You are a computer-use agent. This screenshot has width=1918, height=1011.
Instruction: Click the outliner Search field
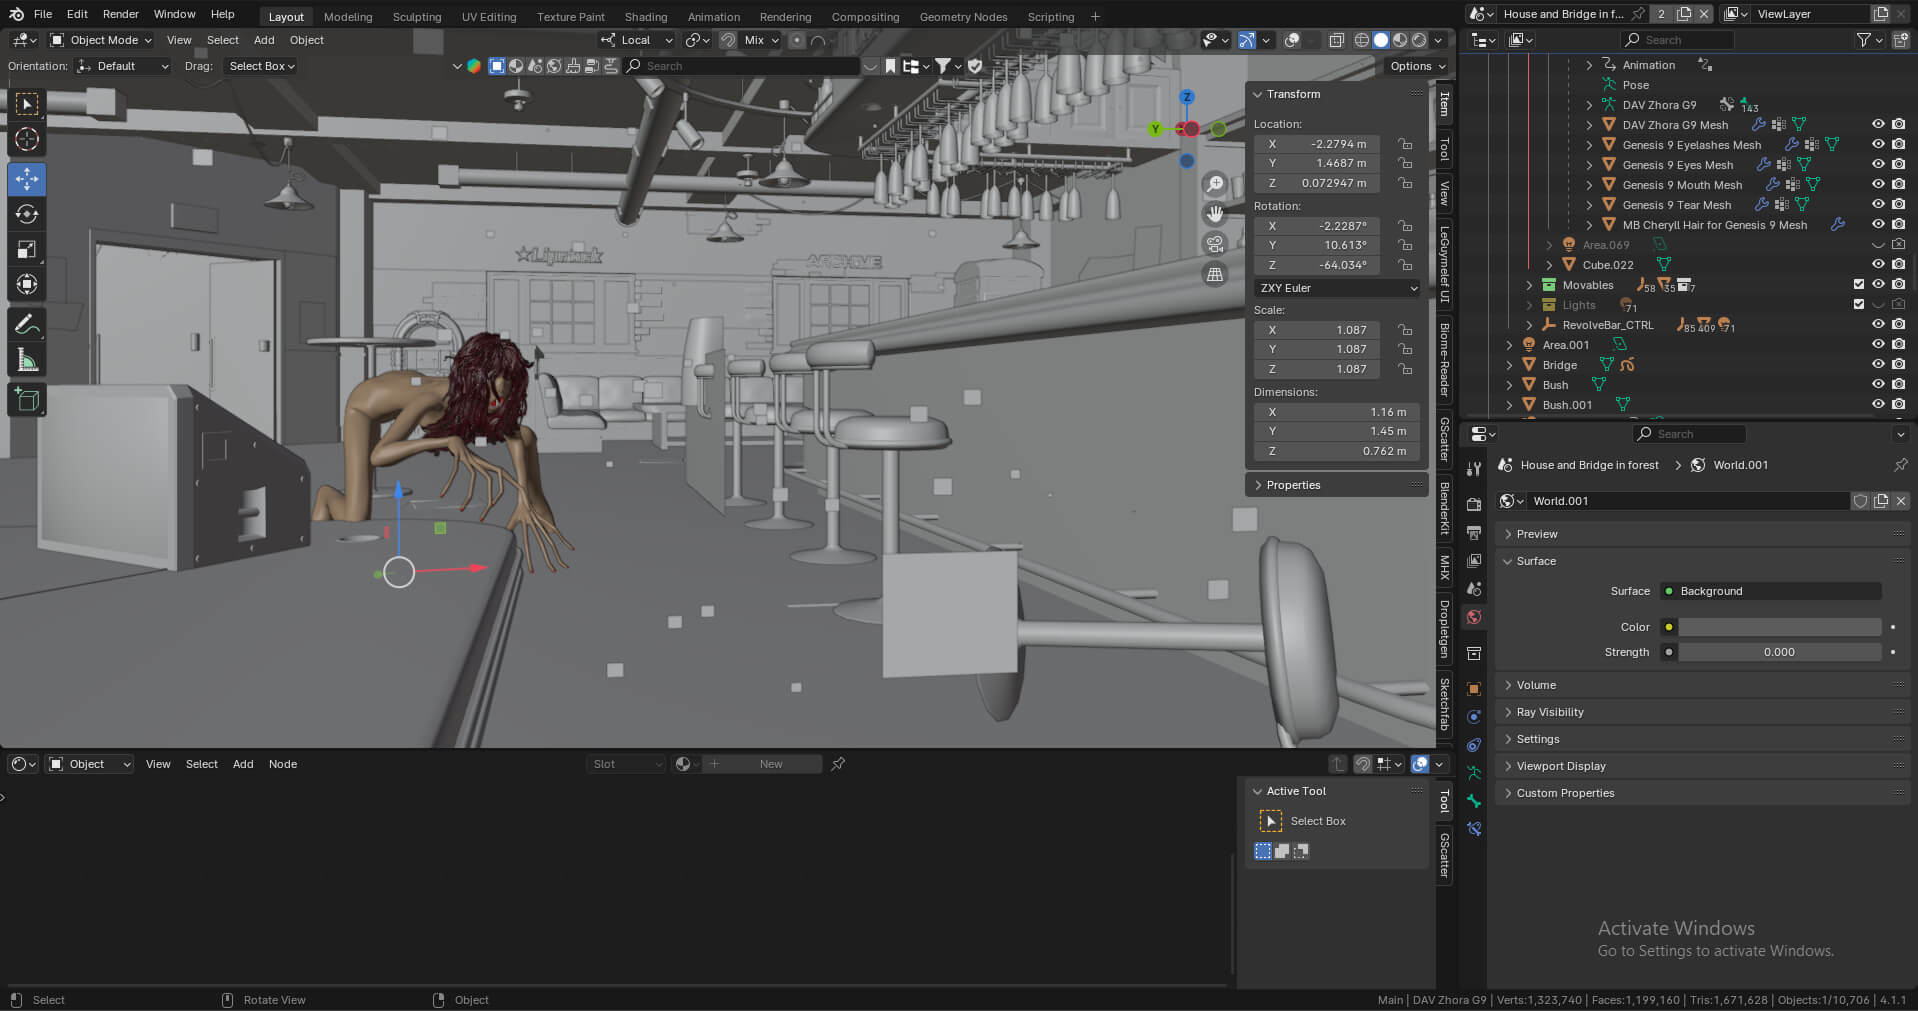pyautogui.click(x=1678, y=40)
